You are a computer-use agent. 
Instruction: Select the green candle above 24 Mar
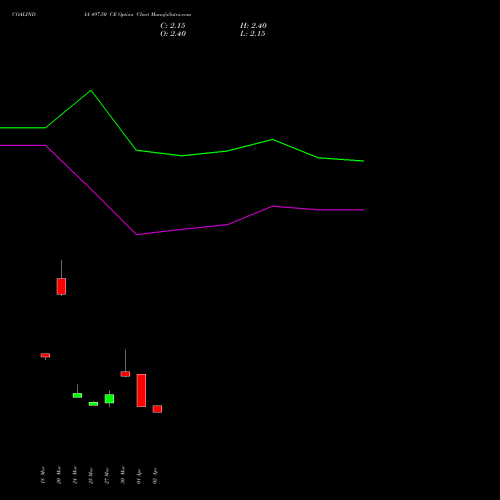click(x=77, y=395)
